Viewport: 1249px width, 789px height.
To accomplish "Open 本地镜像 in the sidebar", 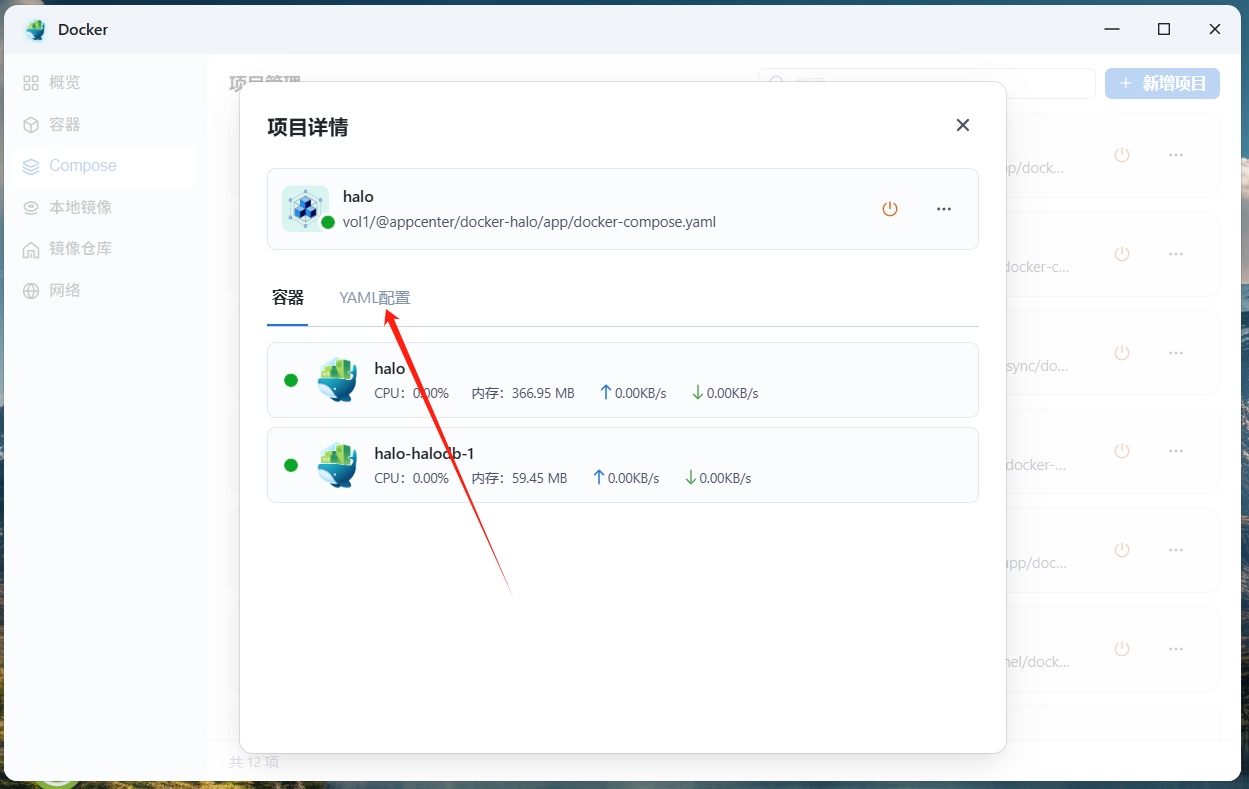I will pyautogui.click(x=80, y=208).
